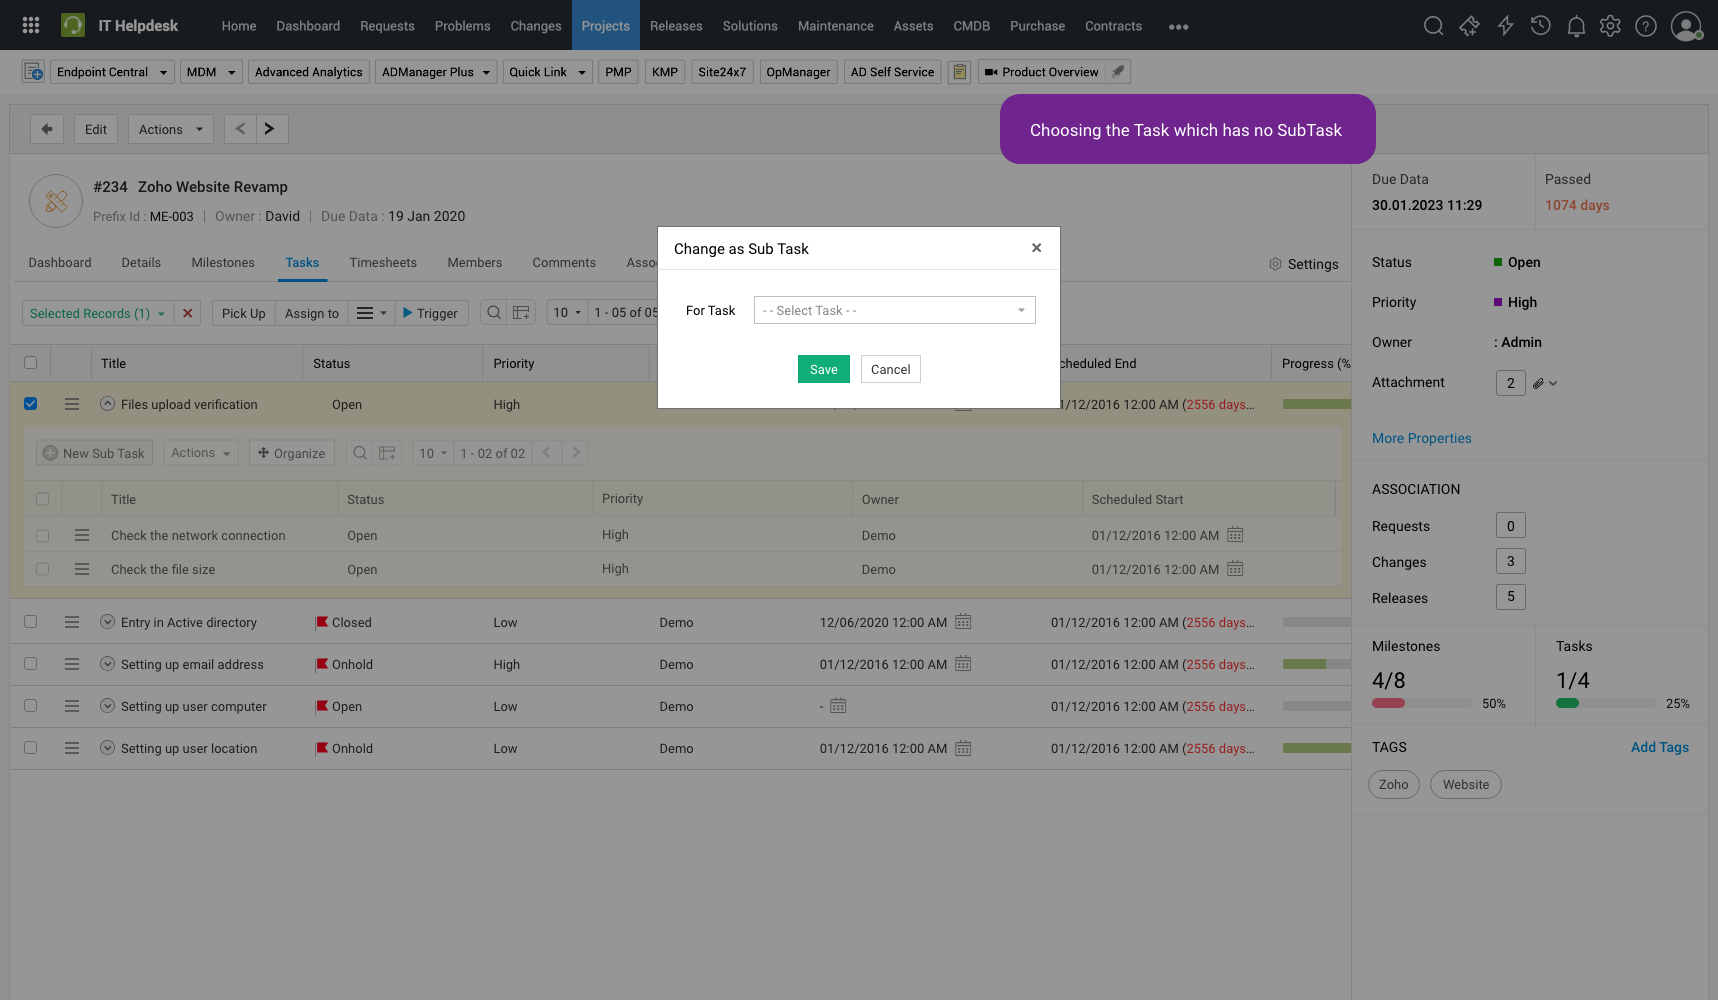Screen dimensions: 1718x1000
Task: Open the apps grid launcher icon
Action: (31, 25)
